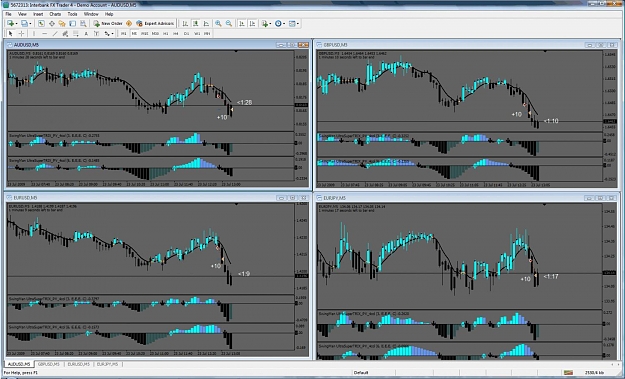Expand the Periods dropdown arrow
Screen dimensions: 625x379
click(x=284, y=24)
